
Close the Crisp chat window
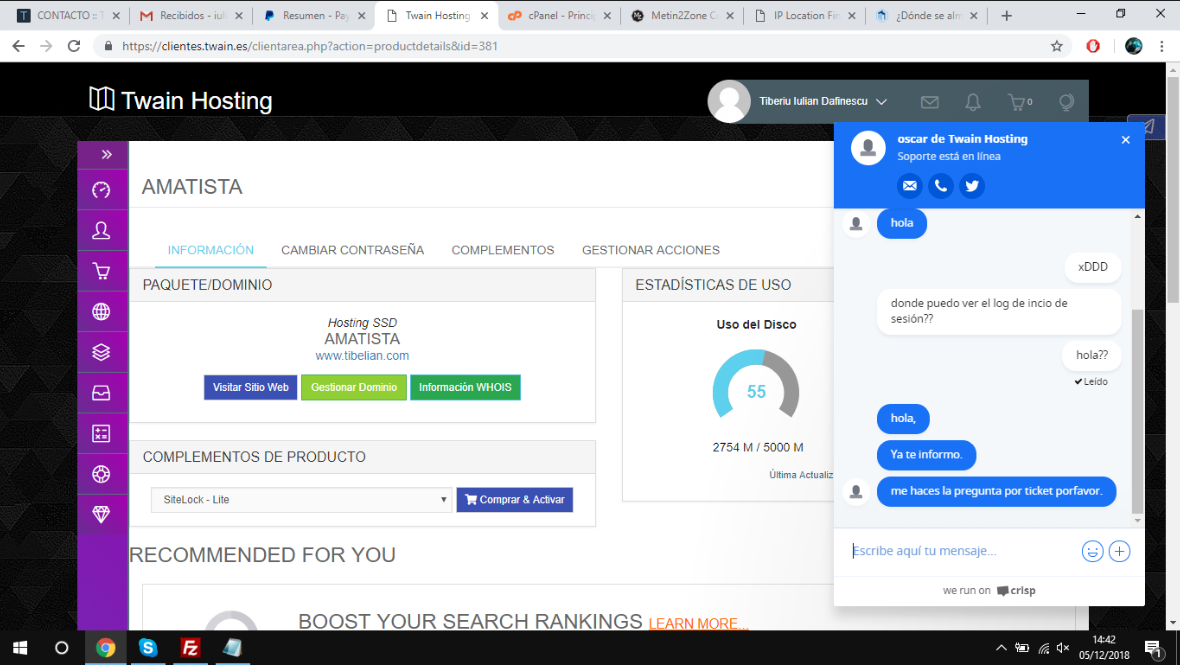tap(1126, 140)
